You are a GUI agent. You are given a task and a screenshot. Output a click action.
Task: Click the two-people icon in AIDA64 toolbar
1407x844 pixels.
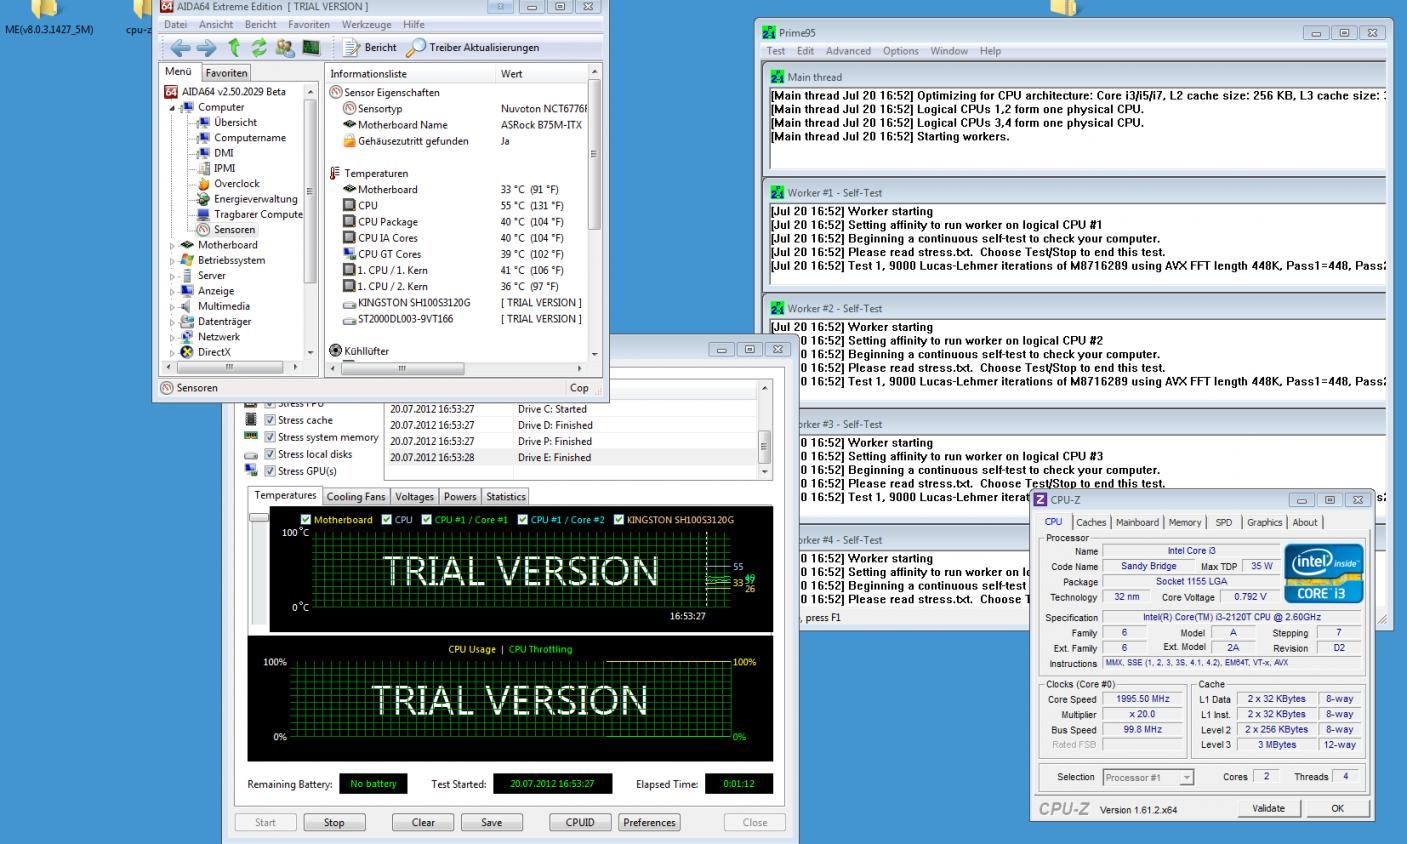click(285, 47)
